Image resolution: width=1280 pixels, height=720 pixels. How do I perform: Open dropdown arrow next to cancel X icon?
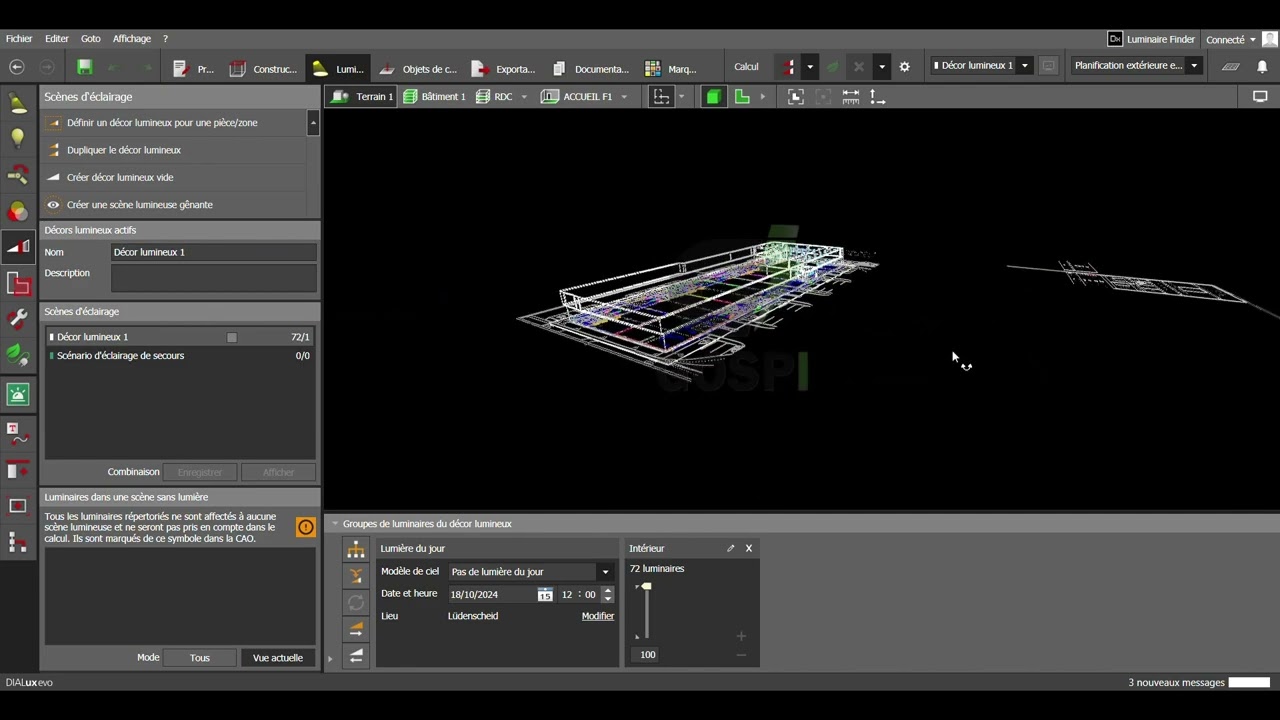[881, 67]
